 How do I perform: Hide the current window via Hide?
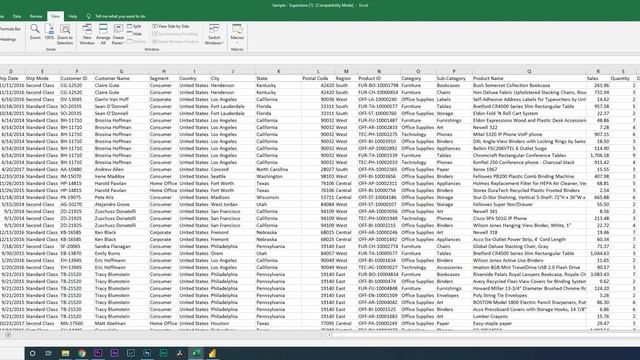click(135, 34)
